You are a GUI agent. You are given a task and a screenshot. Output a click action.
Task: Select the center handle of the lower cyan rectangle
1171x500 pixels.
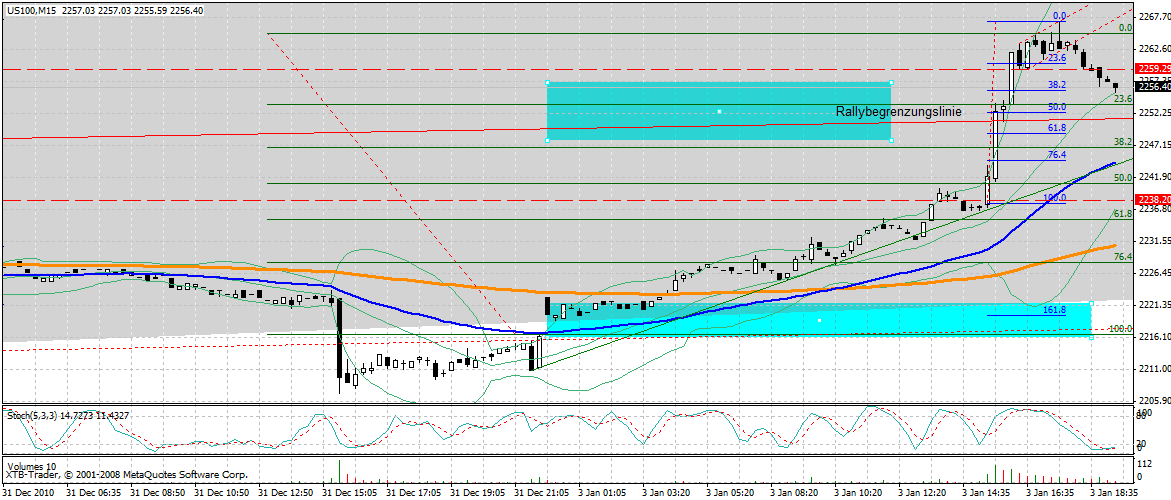(x=819, y=320)
